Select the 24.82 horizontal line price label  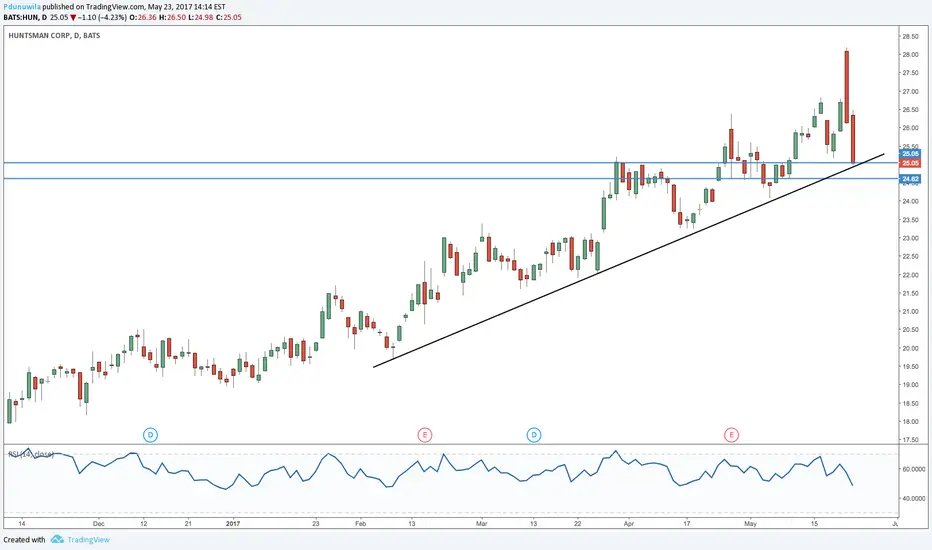coord(910,178)
